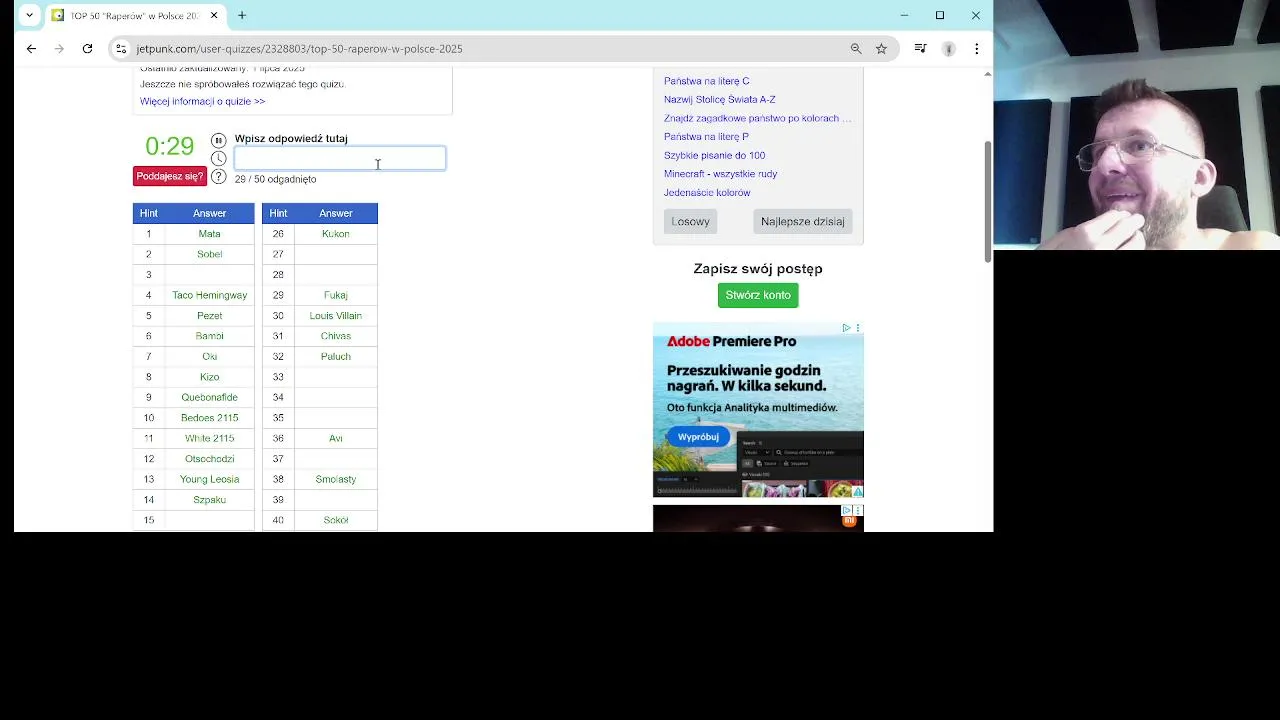Click the Zapisz swój postęp heading

(758, 268)
